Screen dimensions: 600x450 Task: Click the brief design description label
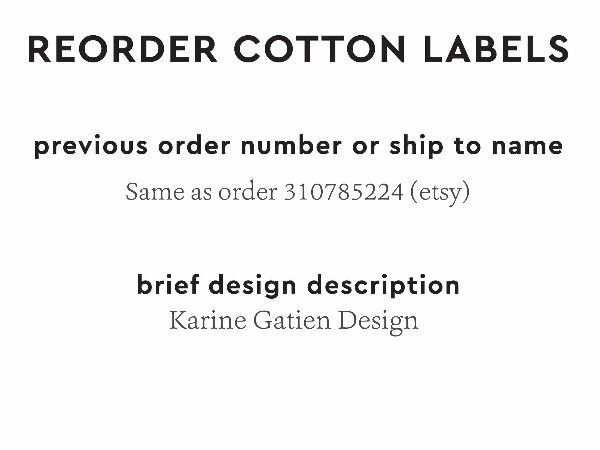pos(298,285)
